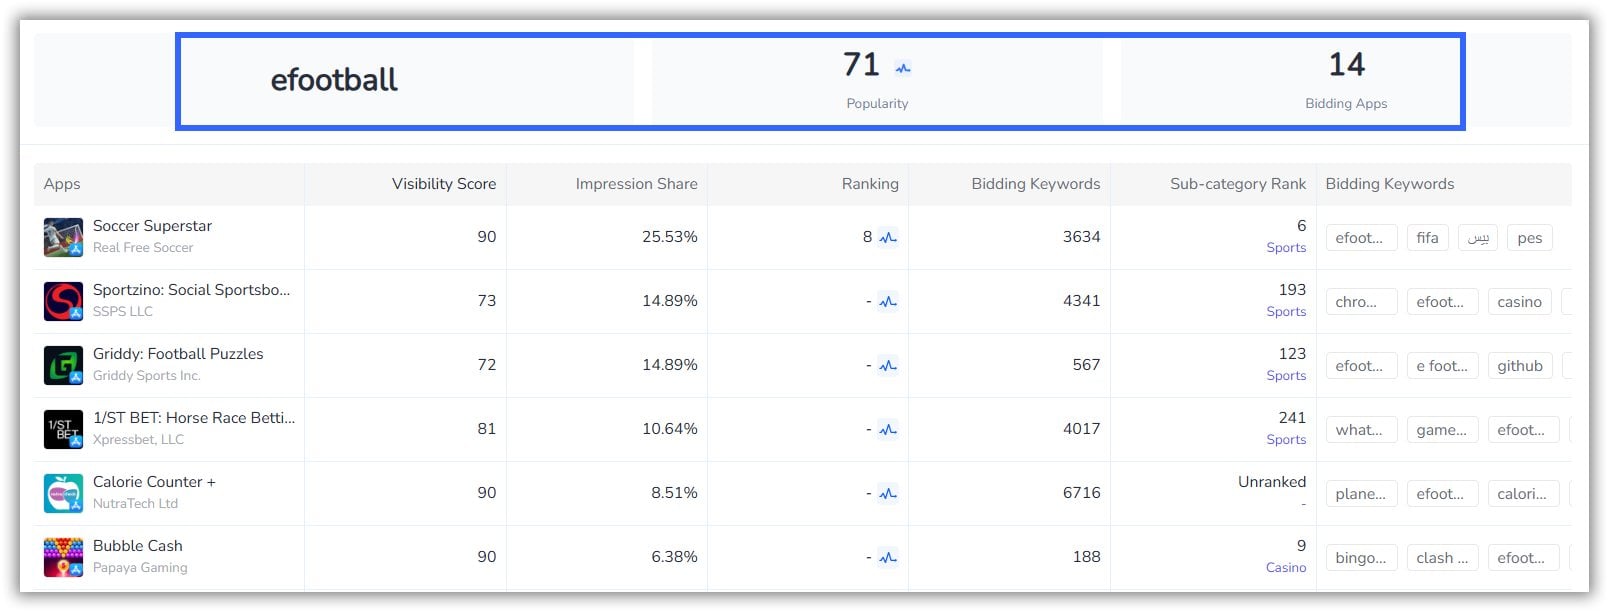Open Bubble Cash app name

pyautogui.click(x=138, y=546)
